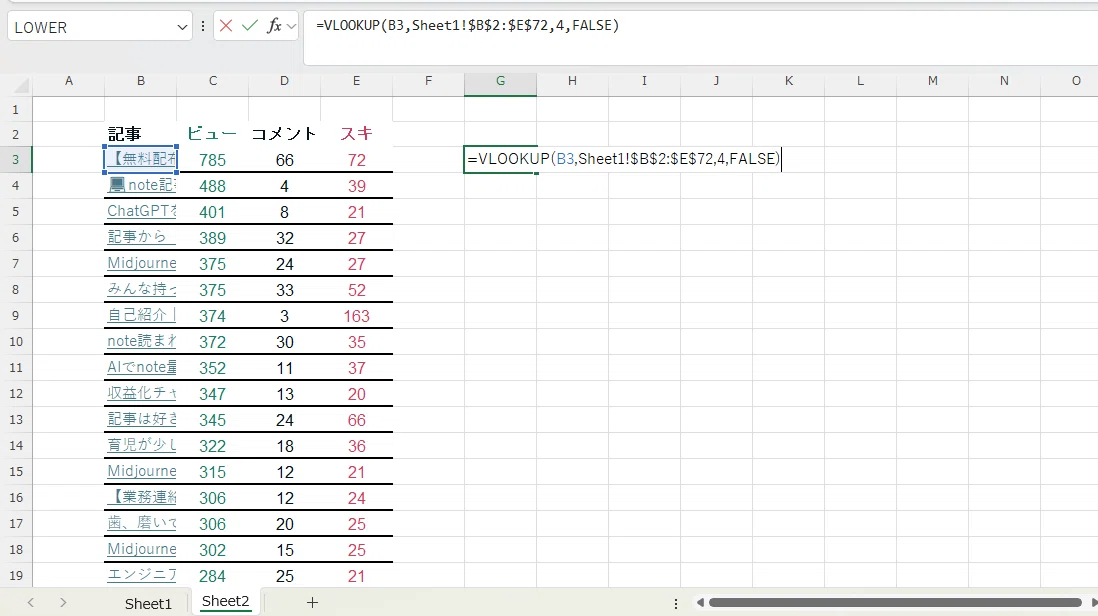Click the view count 785
The height and width of the screenshot is (616, 1098).
click(212, 160)
